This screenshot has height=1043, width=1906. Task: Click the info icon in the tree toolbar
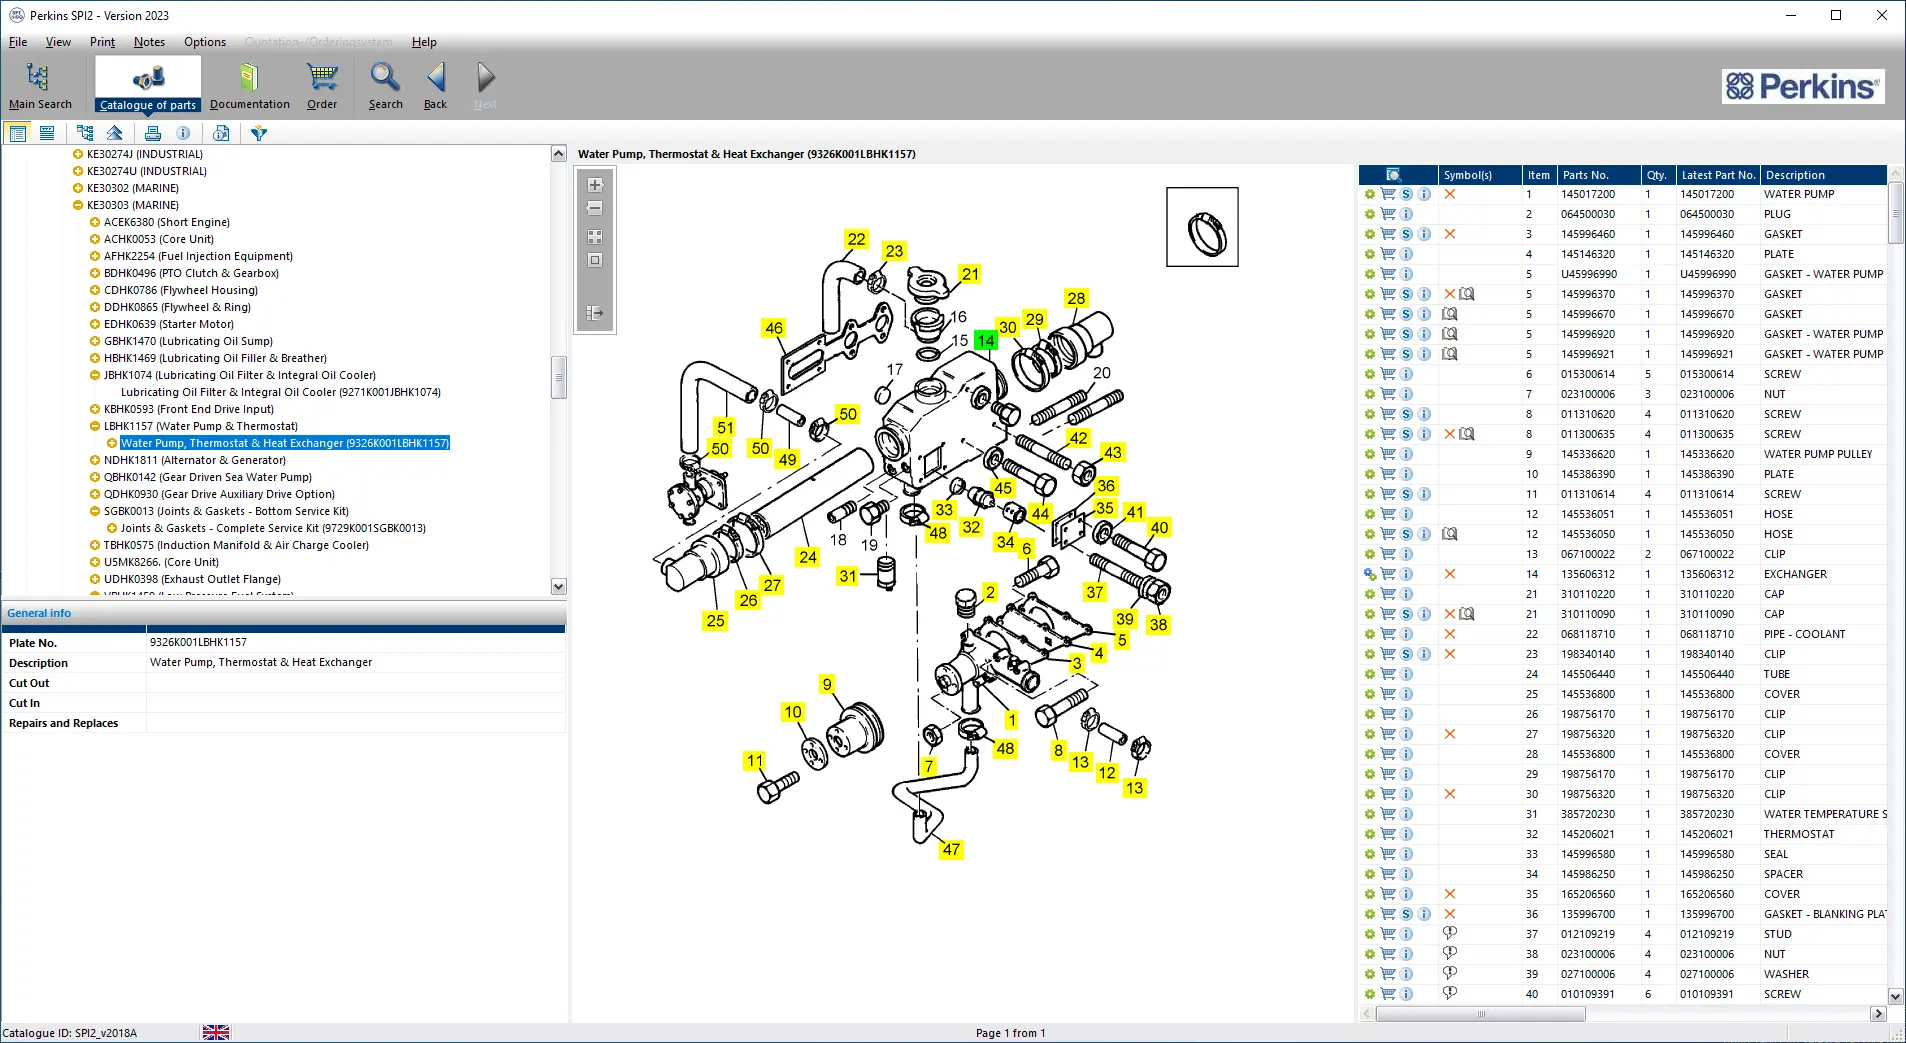[x=183, y=133]
